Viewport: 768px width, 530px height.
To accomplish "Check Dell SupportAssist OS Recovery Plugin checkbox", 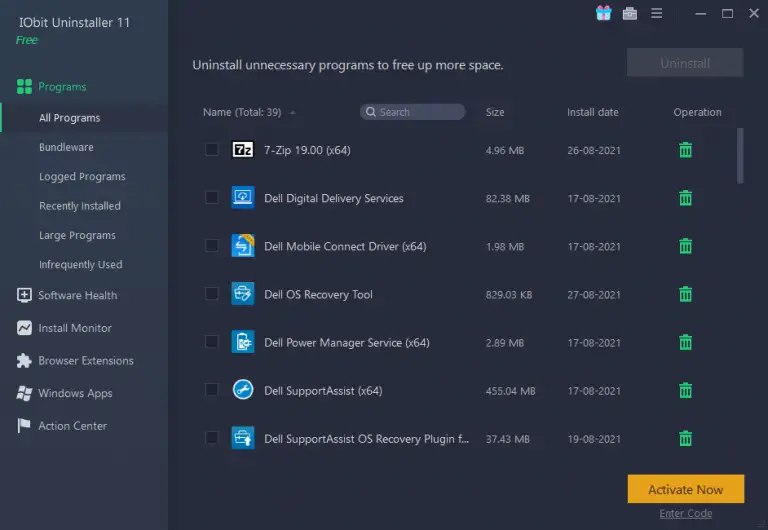I will tap(212, 438).
